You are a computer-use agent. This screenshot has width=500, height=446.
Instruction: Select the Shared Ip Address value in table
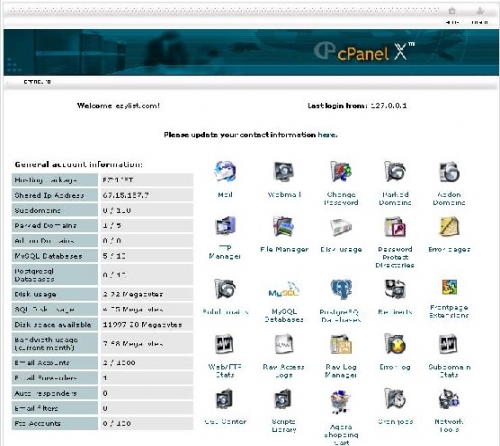point(126,195)
